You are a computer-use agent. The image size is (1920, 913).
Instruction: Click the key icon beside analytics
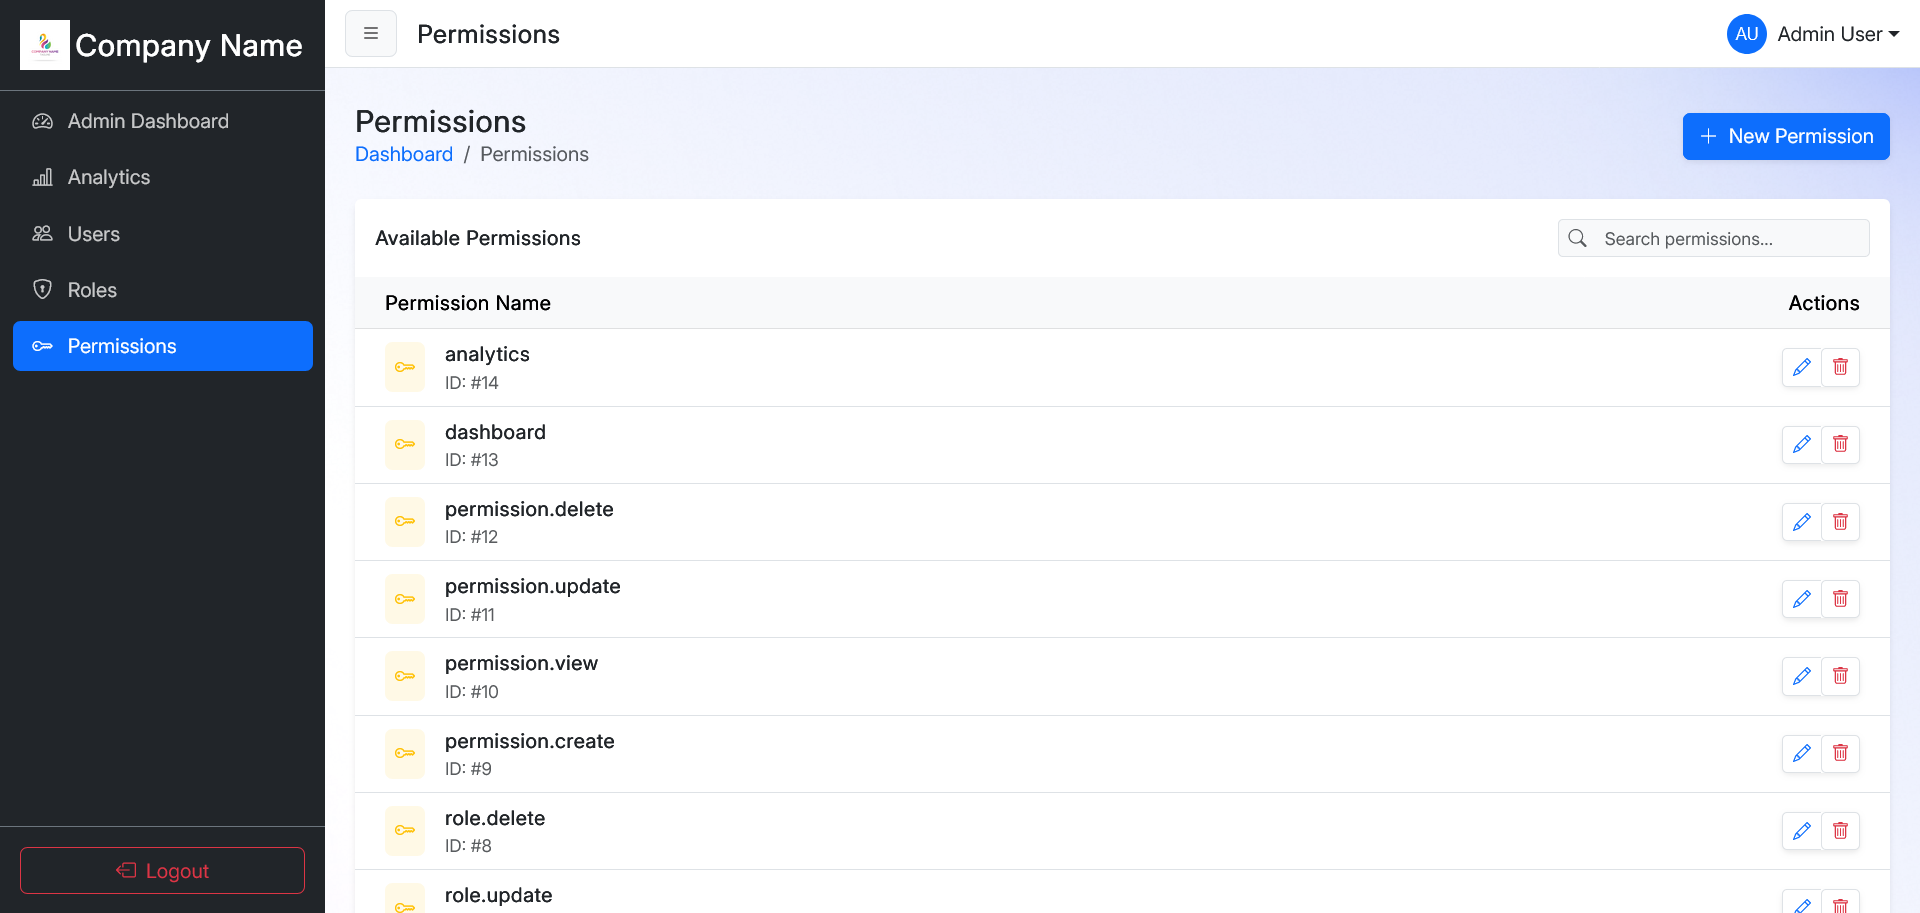[x=405, y=367]
